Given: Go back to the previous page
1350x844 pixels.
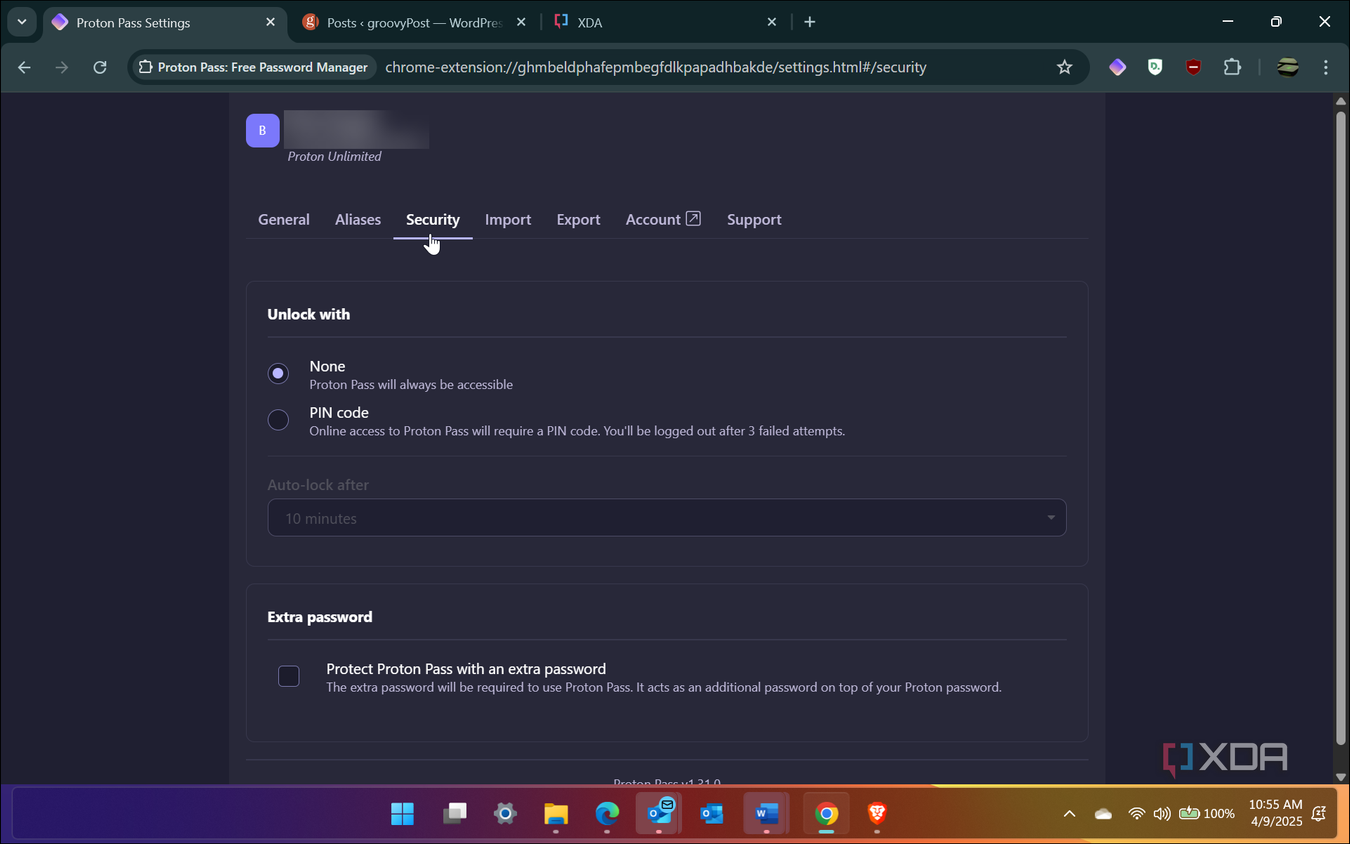Looking at the screenshot, I should tap(25, 67).
